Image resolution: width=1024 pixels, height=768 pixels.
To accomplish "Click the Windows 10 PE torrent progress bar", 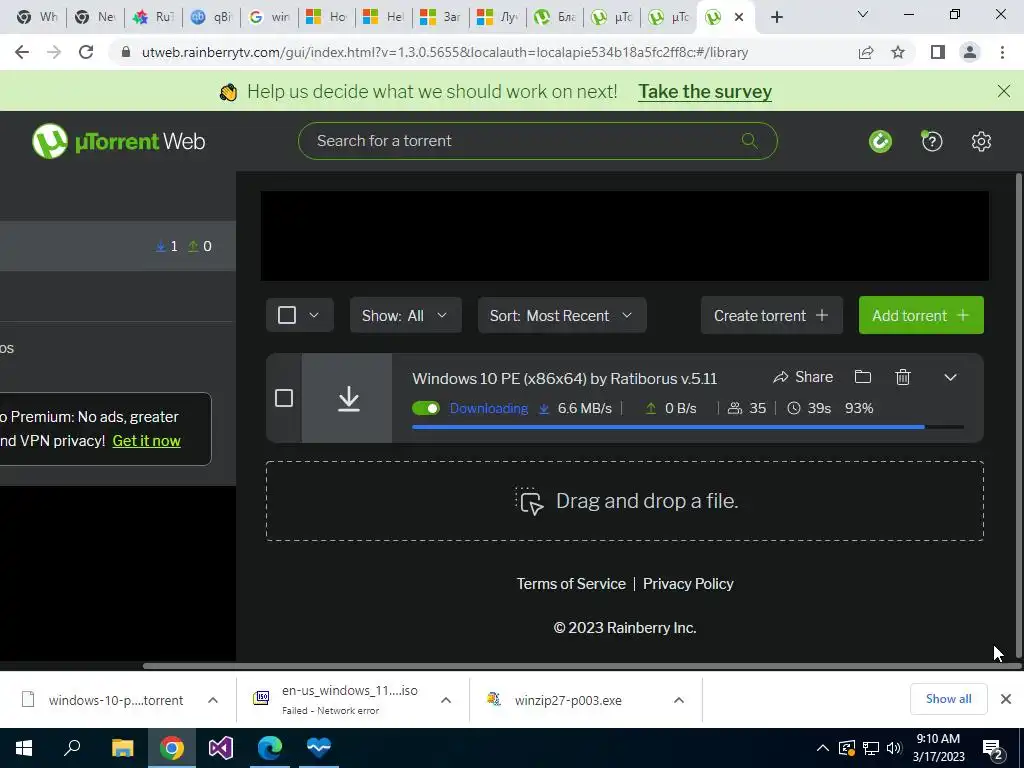I will point(688,427).
